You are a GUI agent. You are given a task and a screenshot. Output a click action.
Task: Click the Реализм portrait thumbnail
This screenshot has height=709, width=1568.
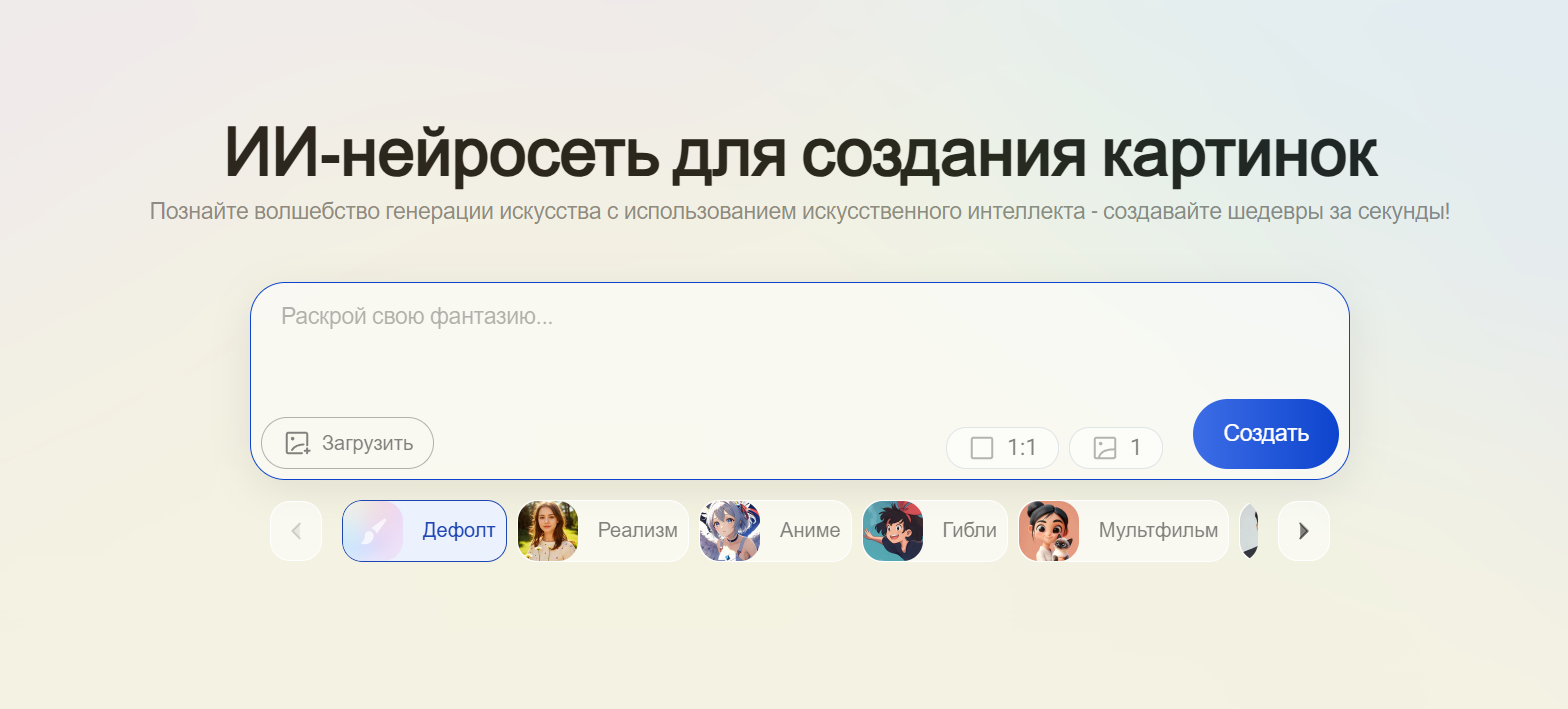[x=548, y=531]
